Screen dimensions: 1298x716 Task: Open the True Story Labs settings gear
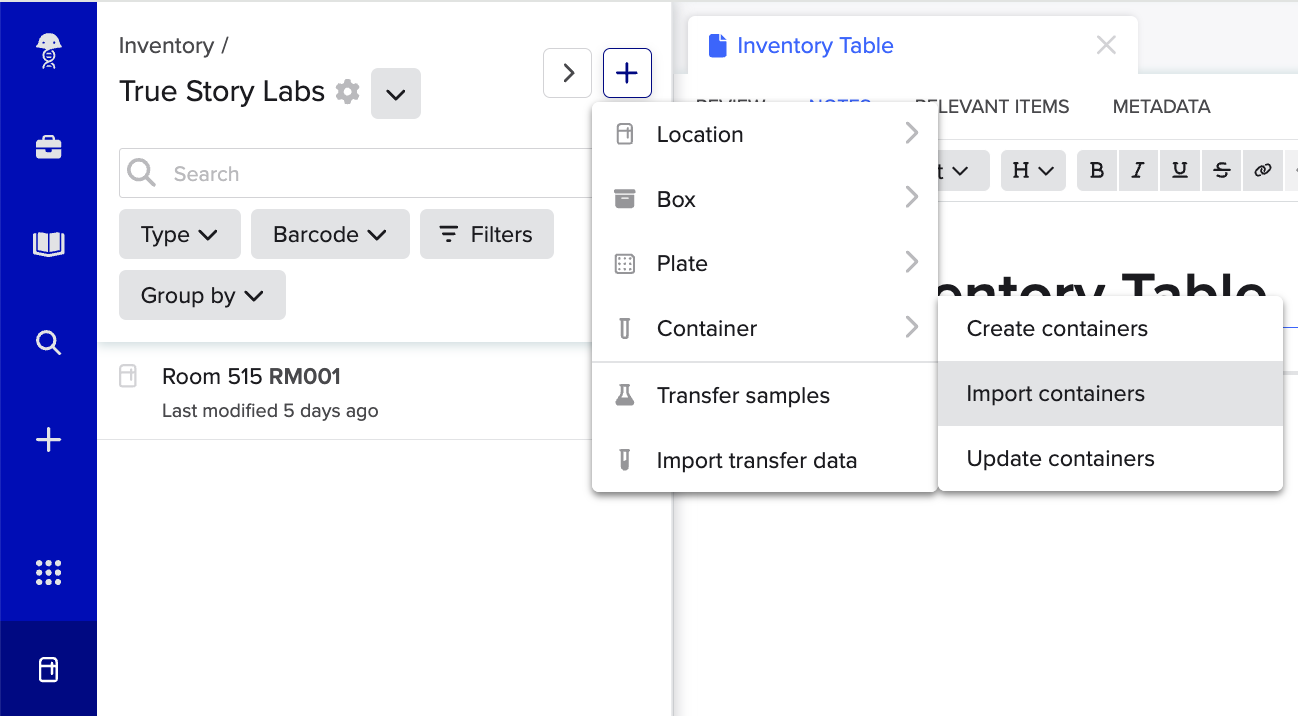click(x=347, y=91)
